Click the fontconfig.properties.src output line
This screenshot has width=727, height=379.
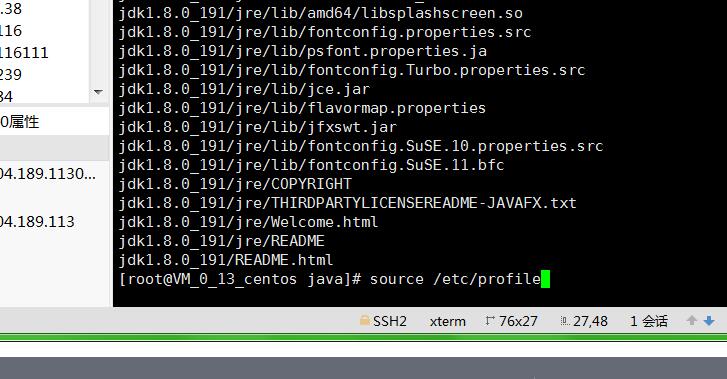click(325, 32)
